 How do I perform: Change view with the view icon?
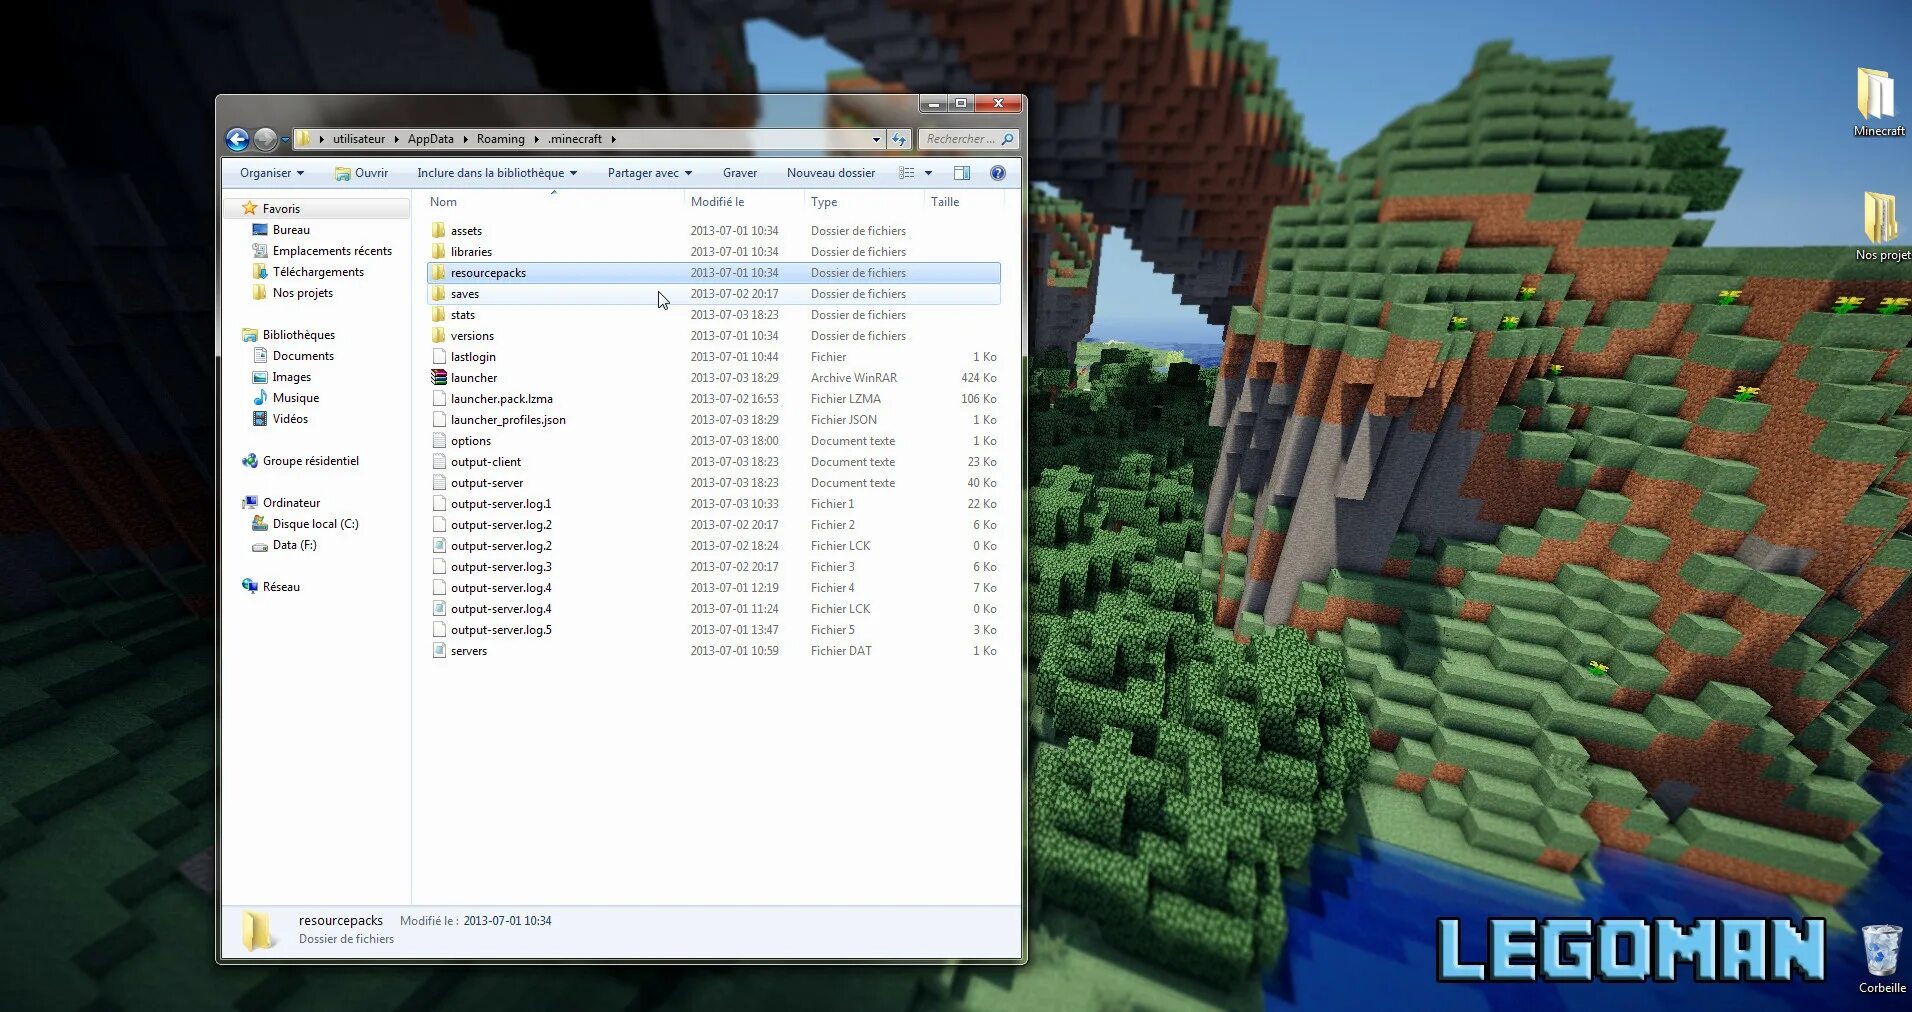coord(907,173)
